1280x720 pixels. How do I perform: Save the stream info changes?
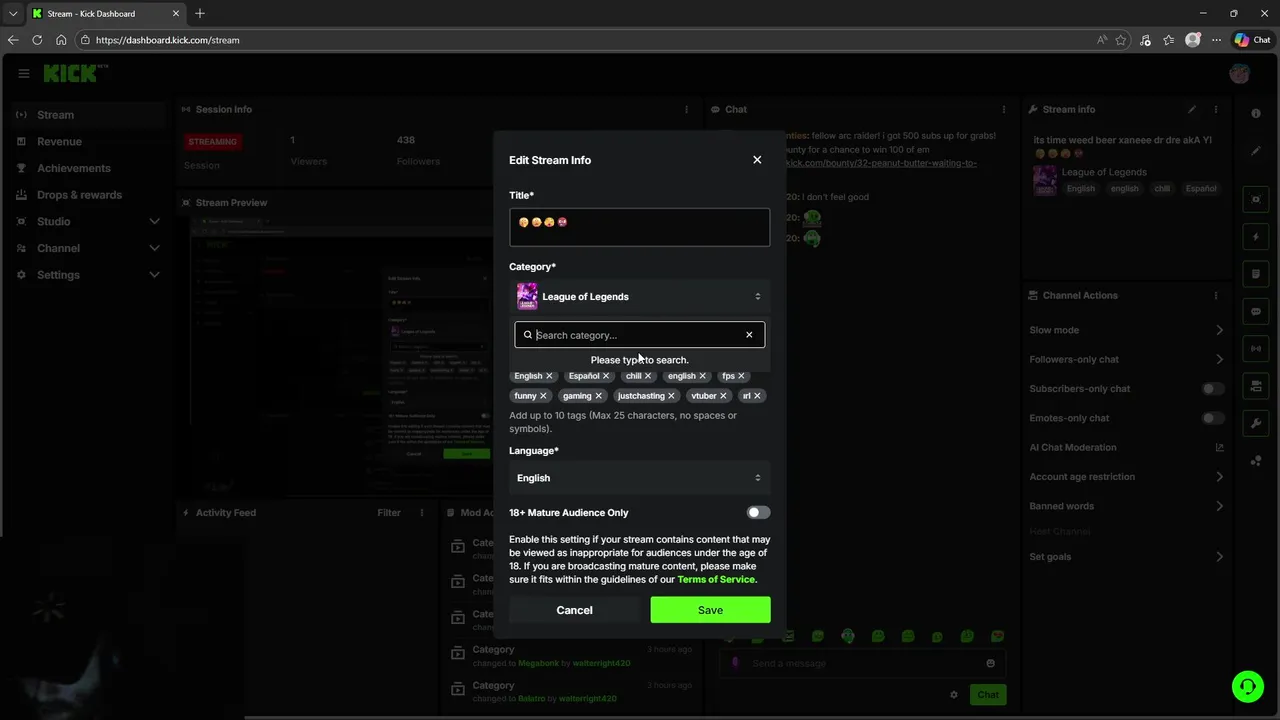click(710, 610)
